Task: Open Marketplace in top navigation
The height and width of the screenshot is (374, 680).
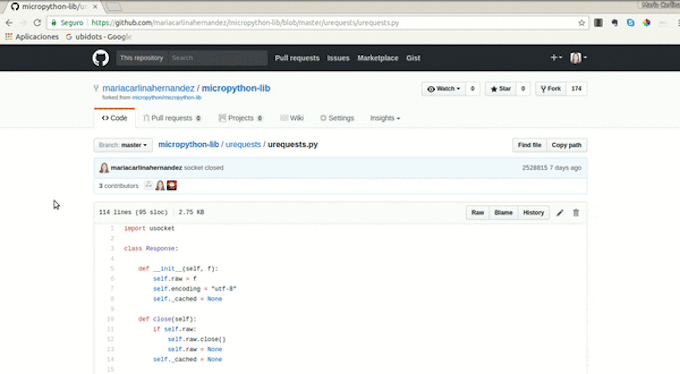Action: click(x=378, y=58)
